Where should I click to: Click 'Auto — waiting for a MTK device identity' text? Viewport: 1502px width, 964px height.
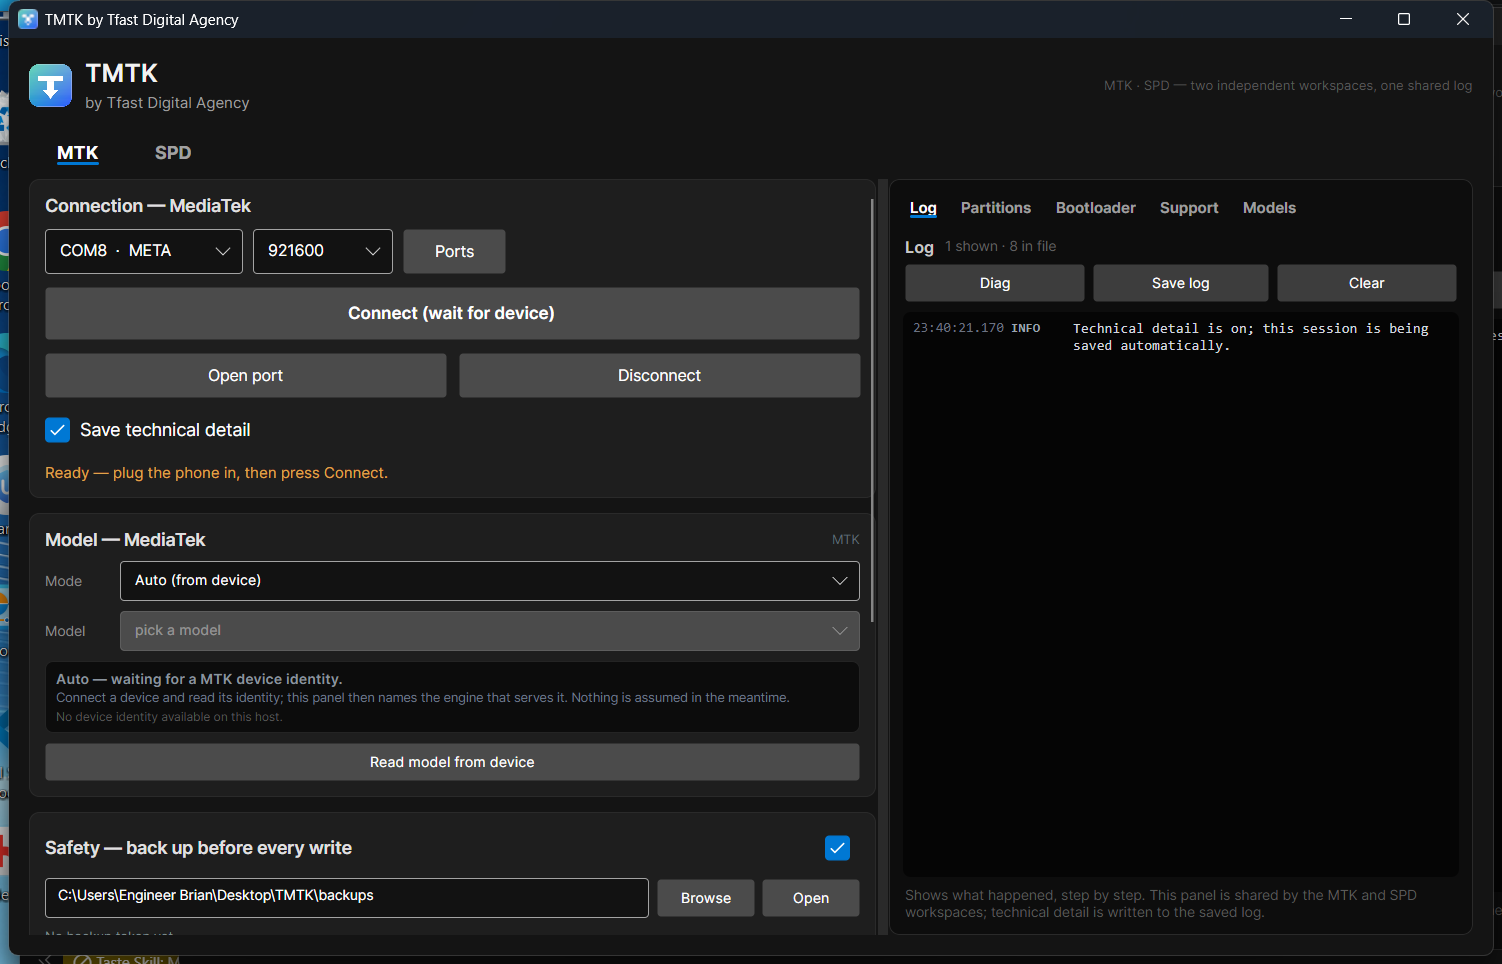coord(199,679)
